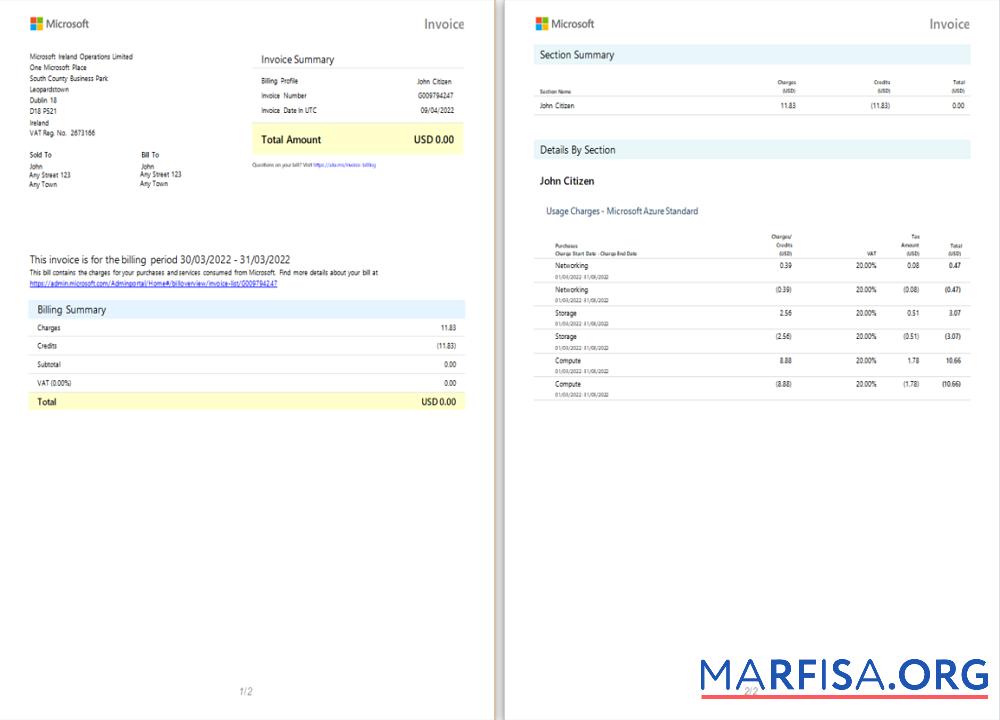Click the four-color Microsoft squares icon, first page
This screenshot has height=720, width=1000.
click(x=39, y=23)
